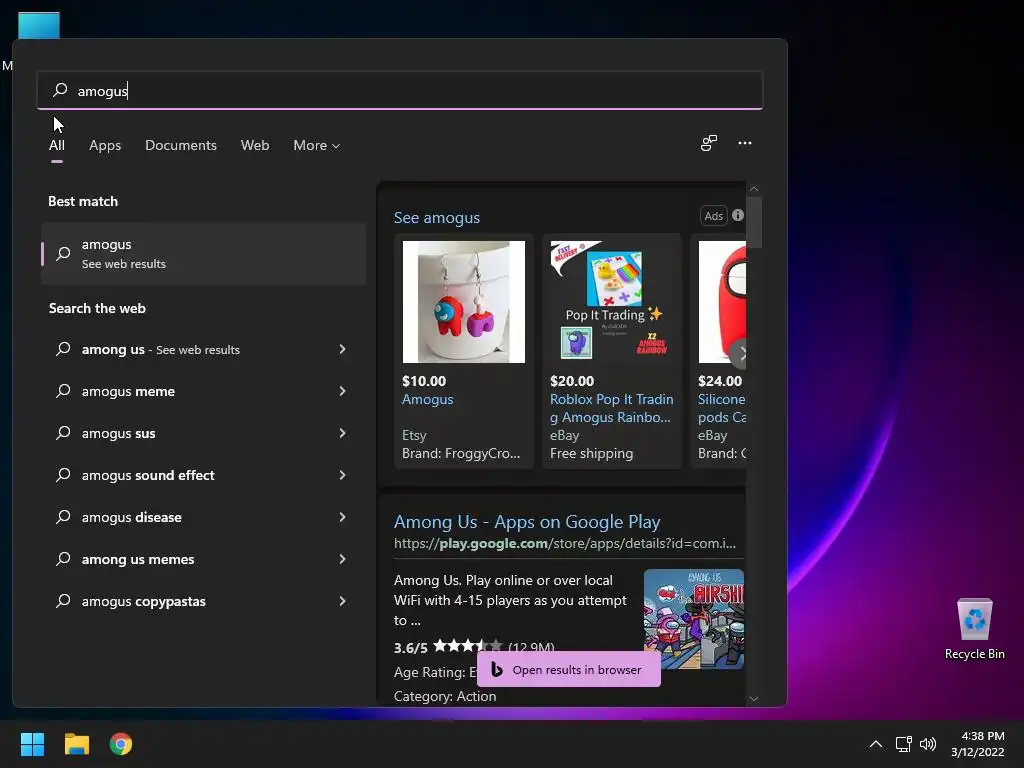This screenshot has width=1024, height=768.
Task: Click the search options people icon
Action: pyautogui.click(x=709, y=143)
